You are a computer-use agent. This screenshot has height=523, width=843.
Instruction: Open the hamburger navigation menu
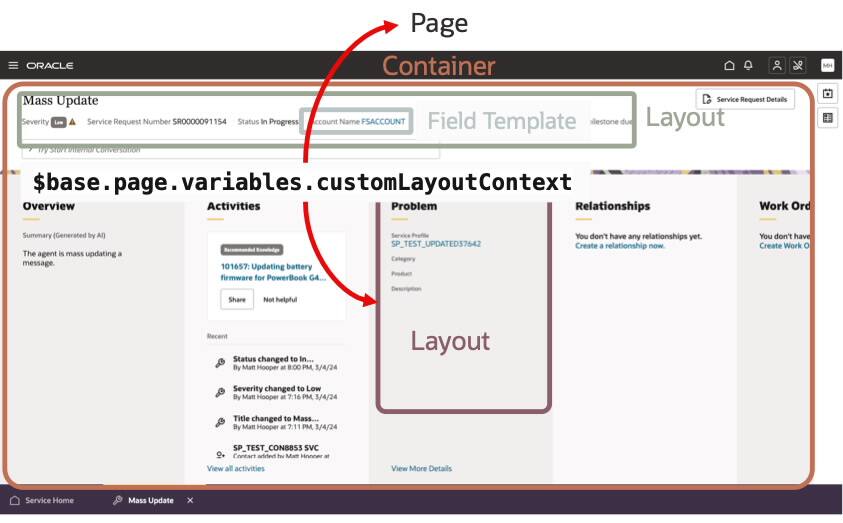13,65
